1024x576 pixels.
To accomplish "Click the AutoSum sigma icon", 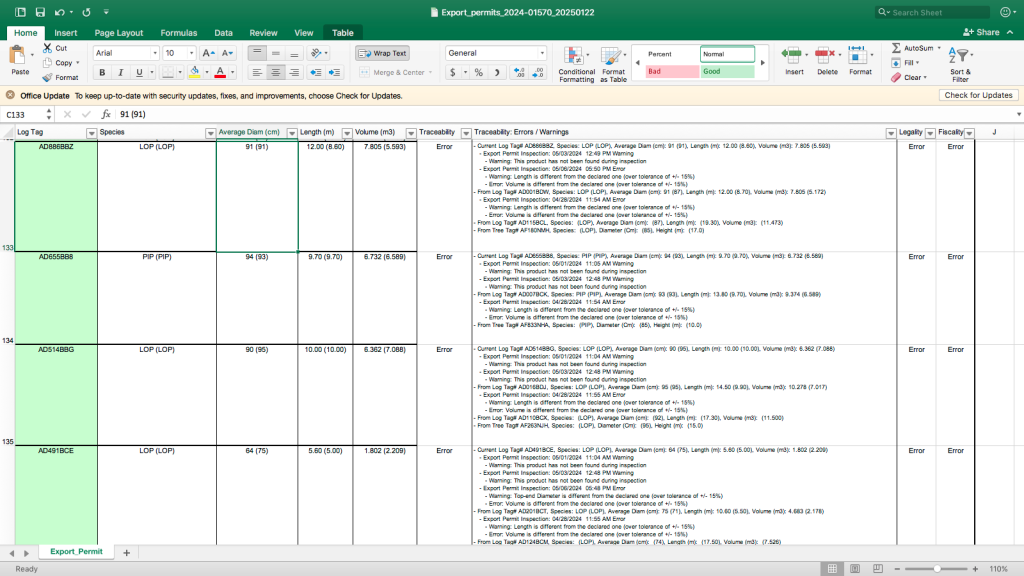I will tap(896, 48).
